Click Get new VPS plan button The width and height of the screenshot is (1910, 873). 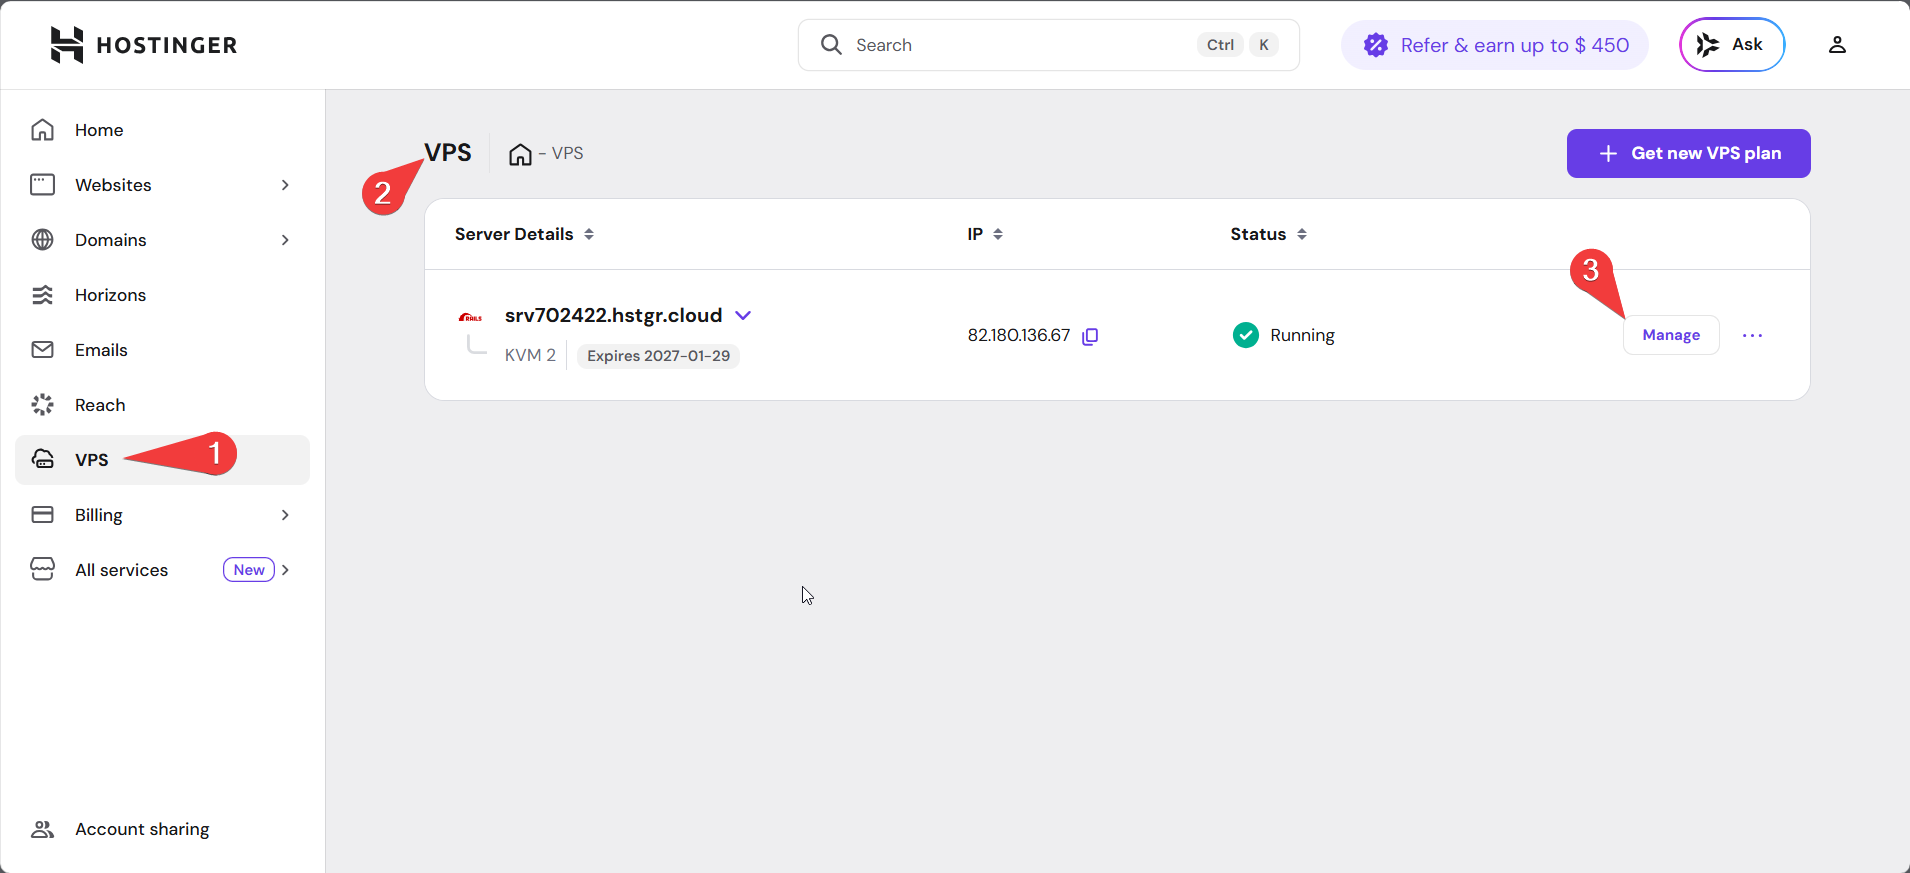1688,153
